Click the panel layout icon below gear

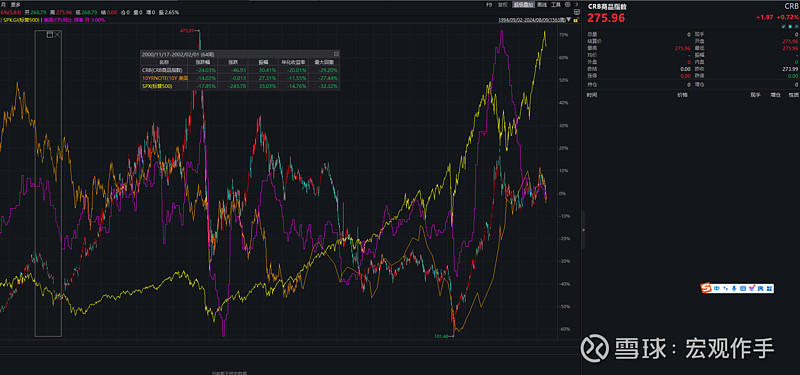[x=577, y=12]
